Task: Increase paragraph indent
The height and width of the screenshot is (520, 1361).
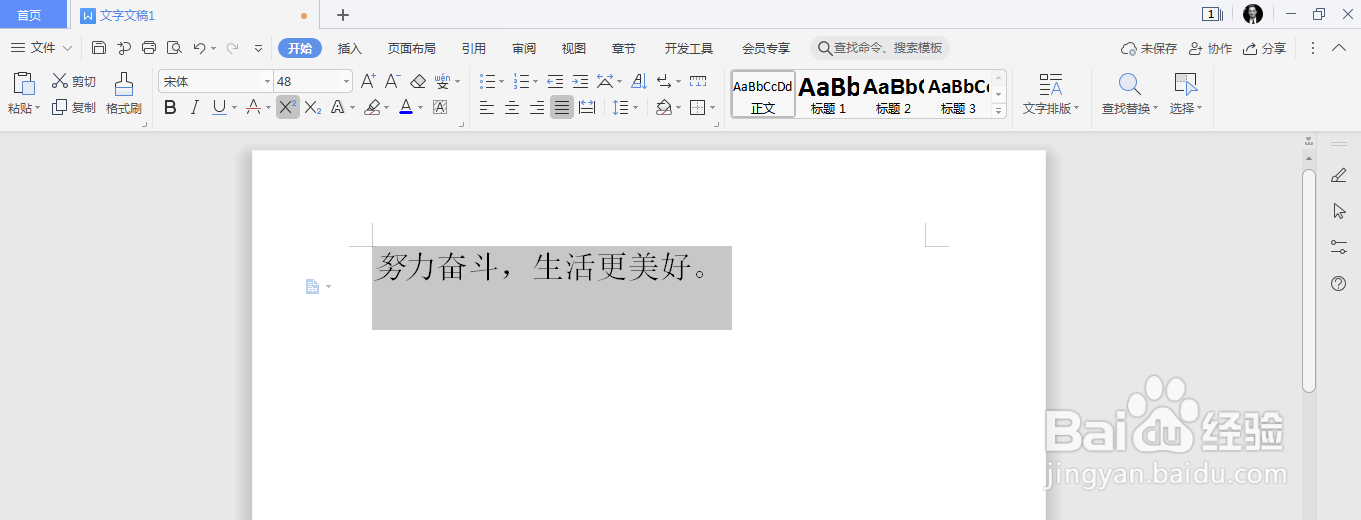Action: coord(579,82)
